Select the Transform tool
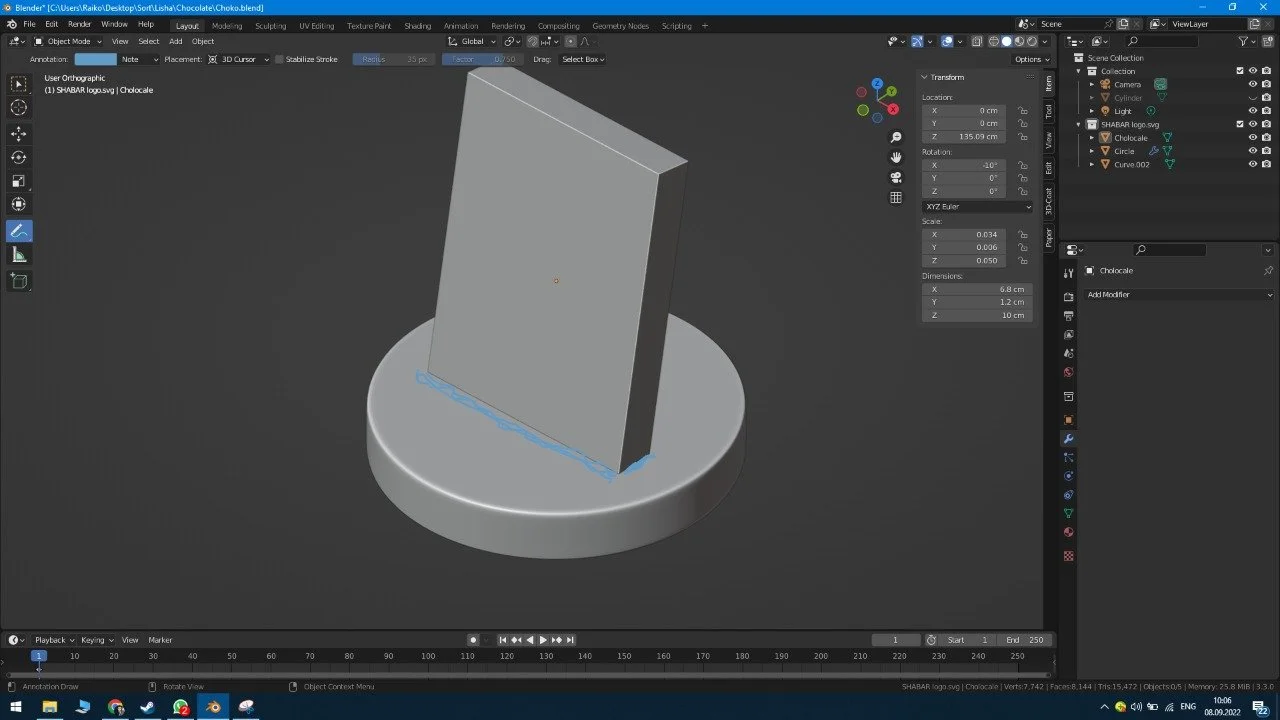The image size is (1280, 720). (x=19, y=204)
